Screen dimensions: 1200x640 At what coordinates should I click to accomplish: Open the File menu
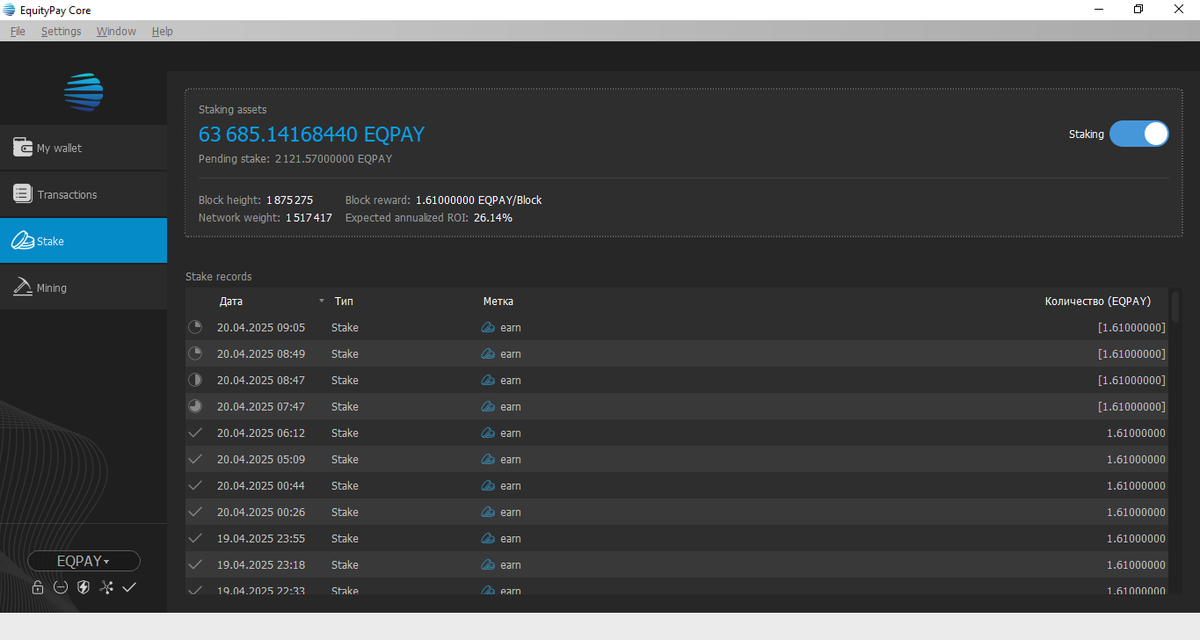pyautogui.click(x=18, y=31)
